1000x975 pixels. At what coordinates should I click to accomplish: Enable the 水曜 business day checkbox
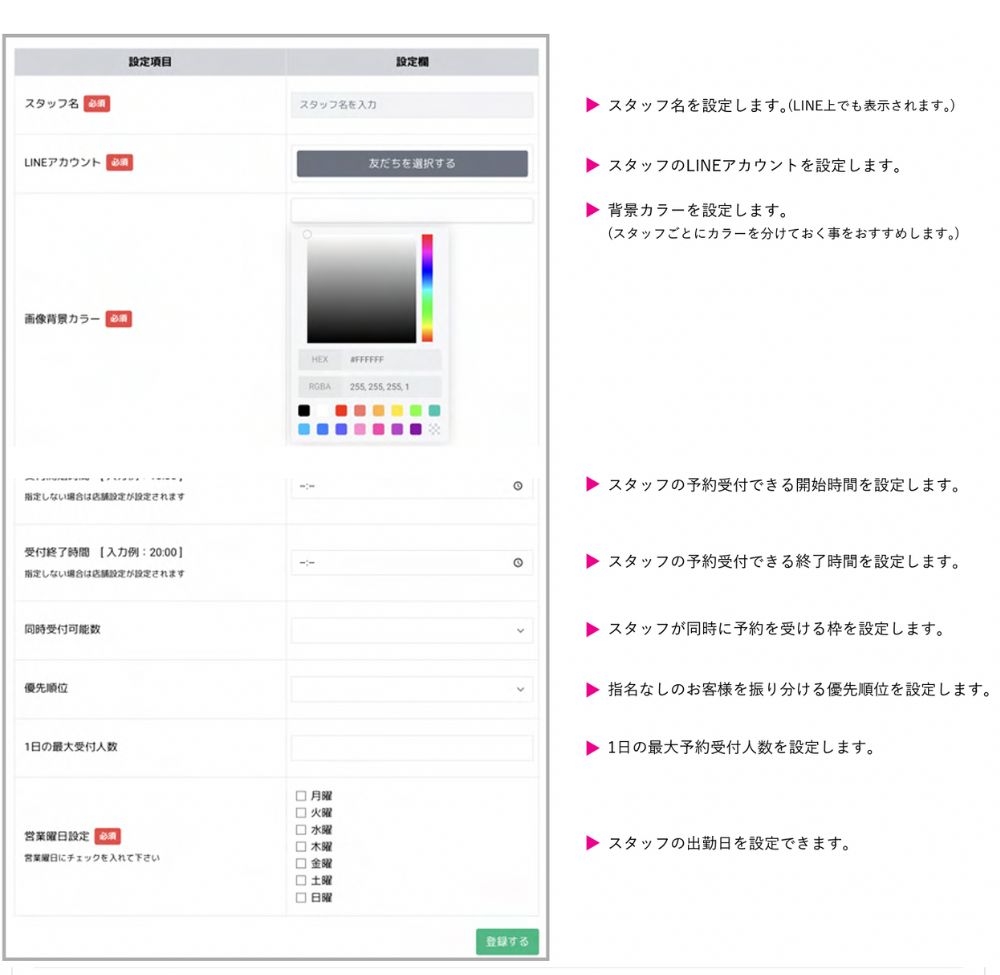(x=301, y=830)
